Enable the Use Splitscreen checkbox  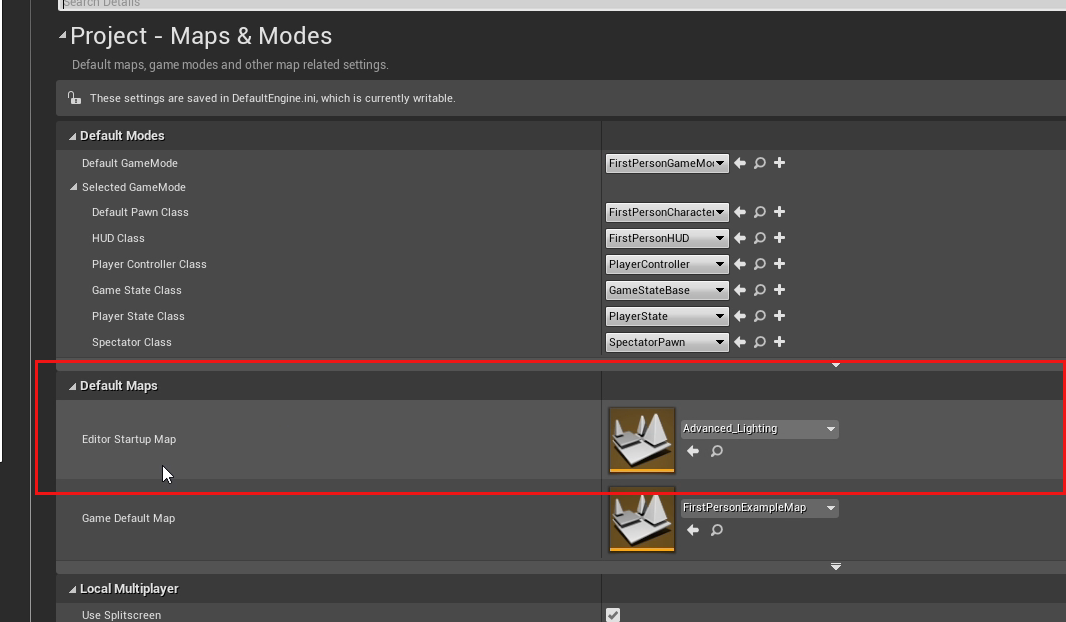613,615
